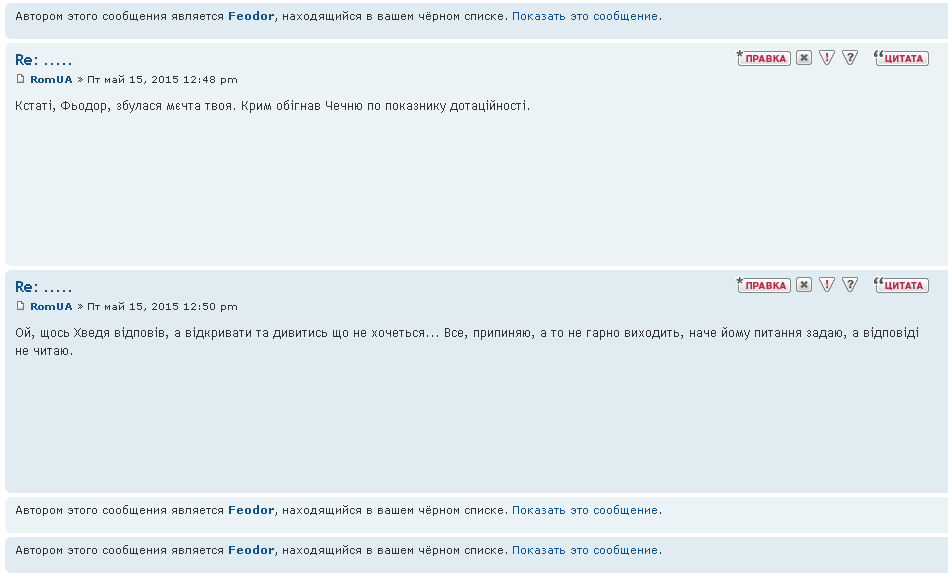Click ПРАВКА edit button on 12:50 post
The height and width of the screenshot is (577, 948).
[x=764, y=285]
